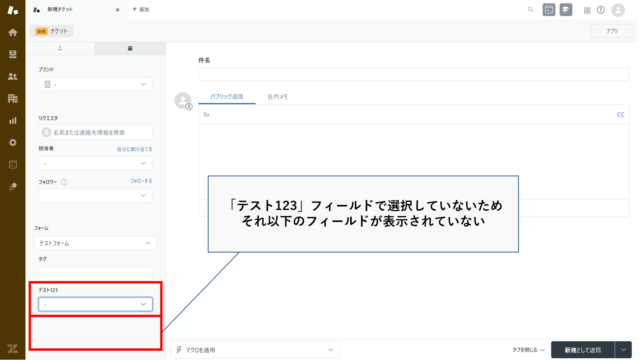This screenshot has width=640, height=360.
Task: Open the Home icon in the sidebar
Action: click(x=13, y=32)
